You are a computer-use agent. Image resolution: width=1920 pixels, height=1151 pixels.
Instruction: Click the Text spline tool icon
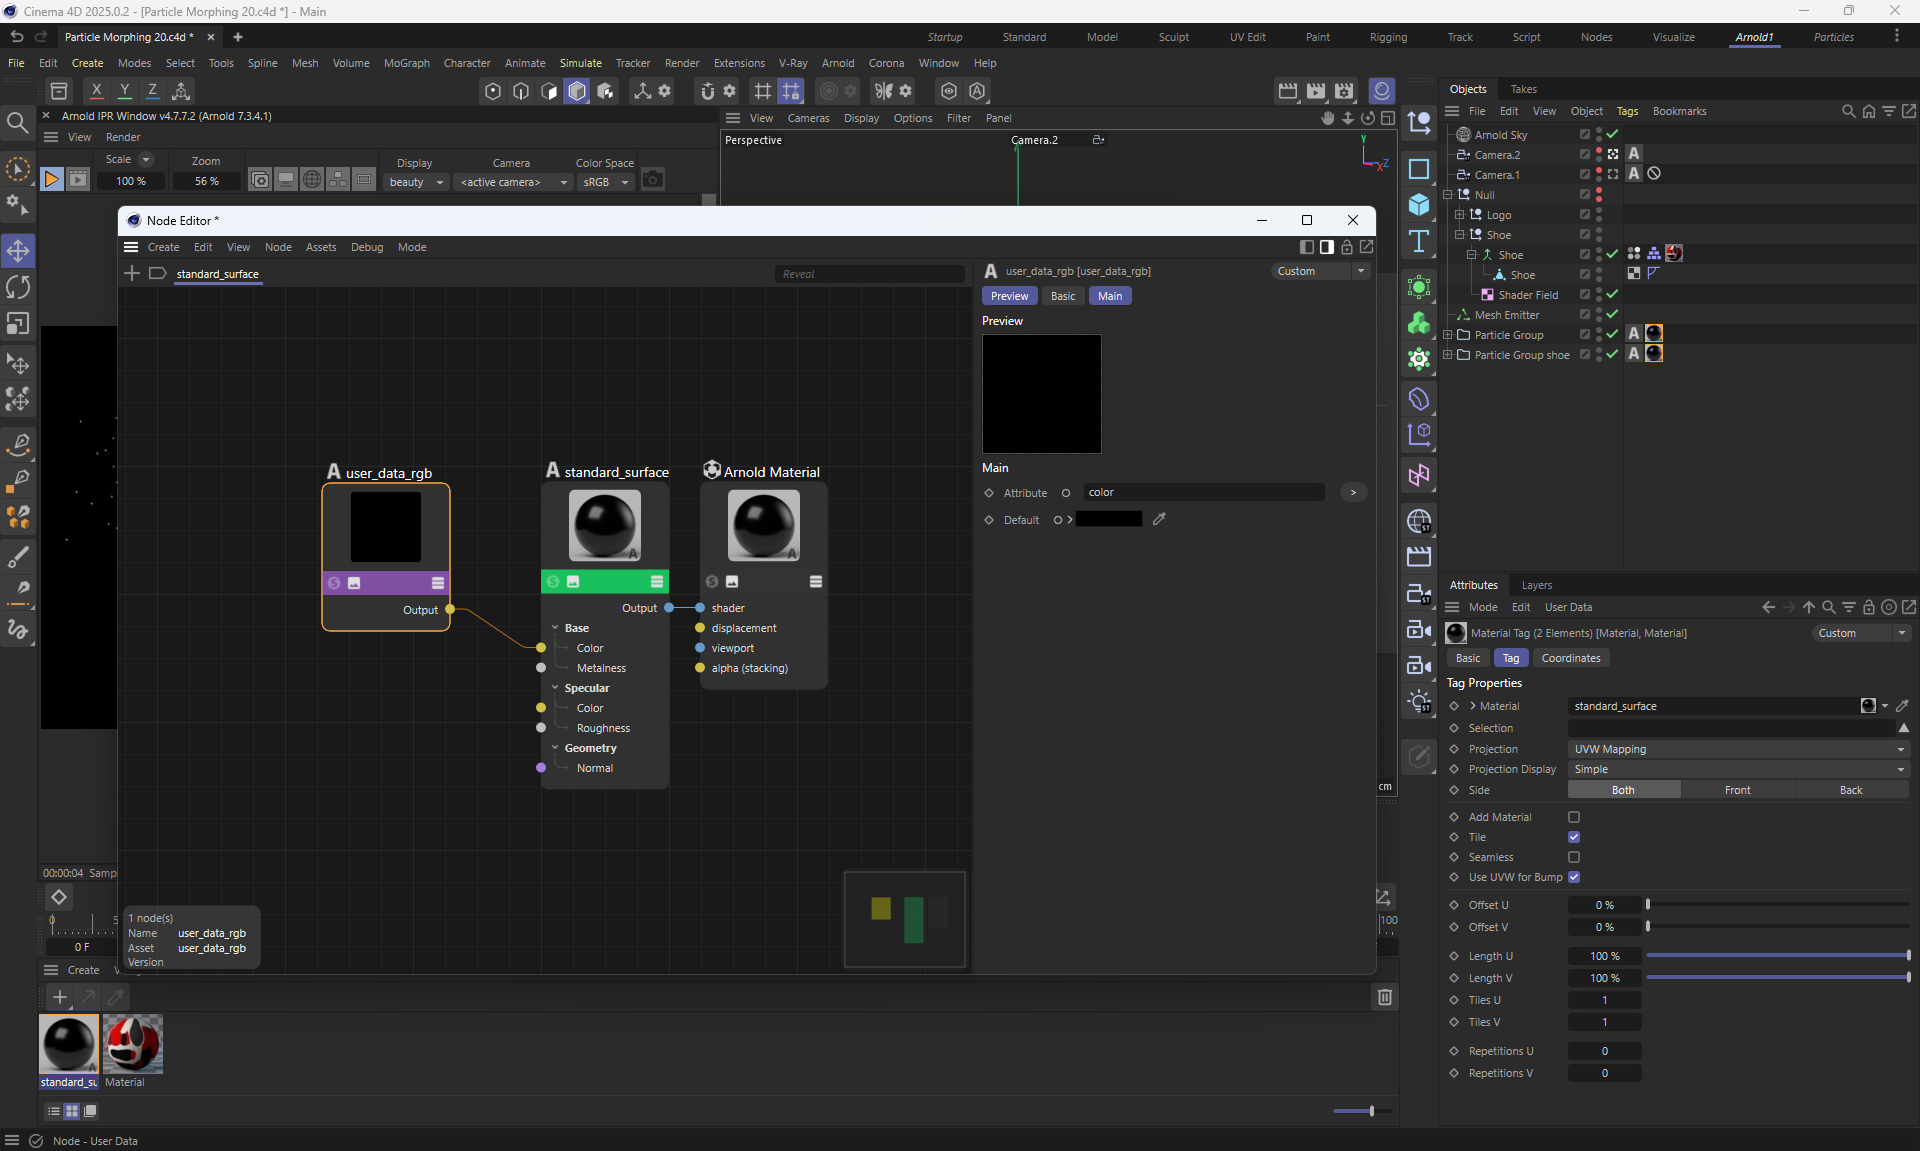(x=1418, y=241)
